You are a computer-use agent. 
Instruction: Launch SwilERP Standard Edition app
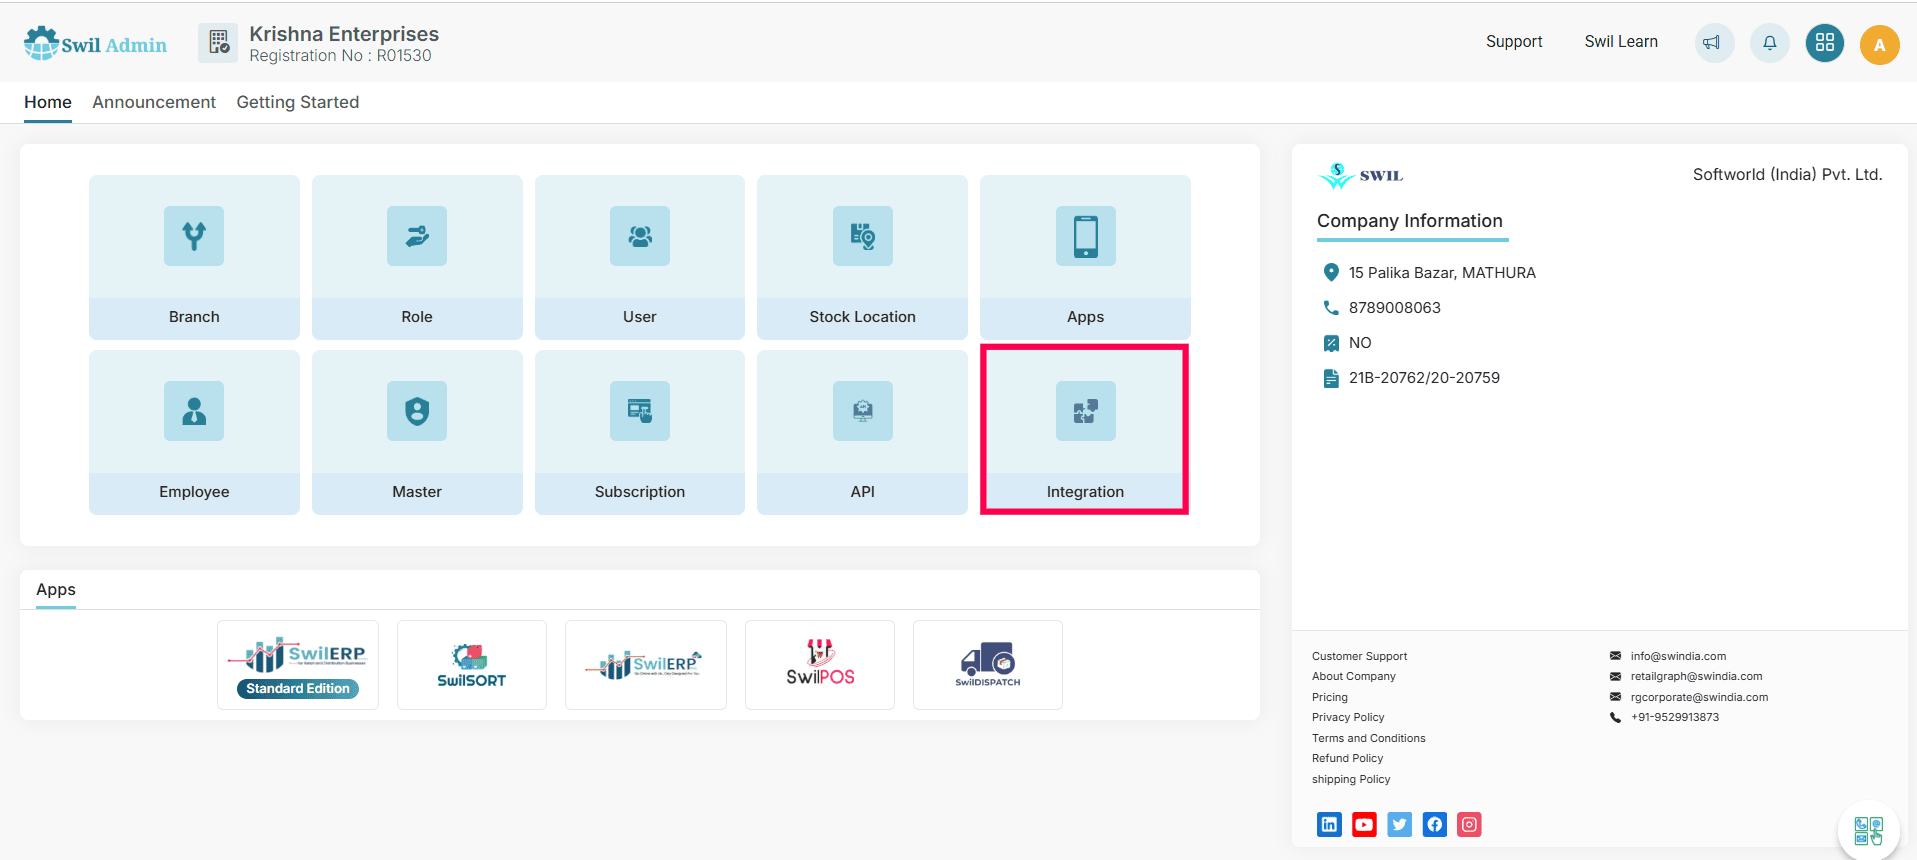pos(298,665)
